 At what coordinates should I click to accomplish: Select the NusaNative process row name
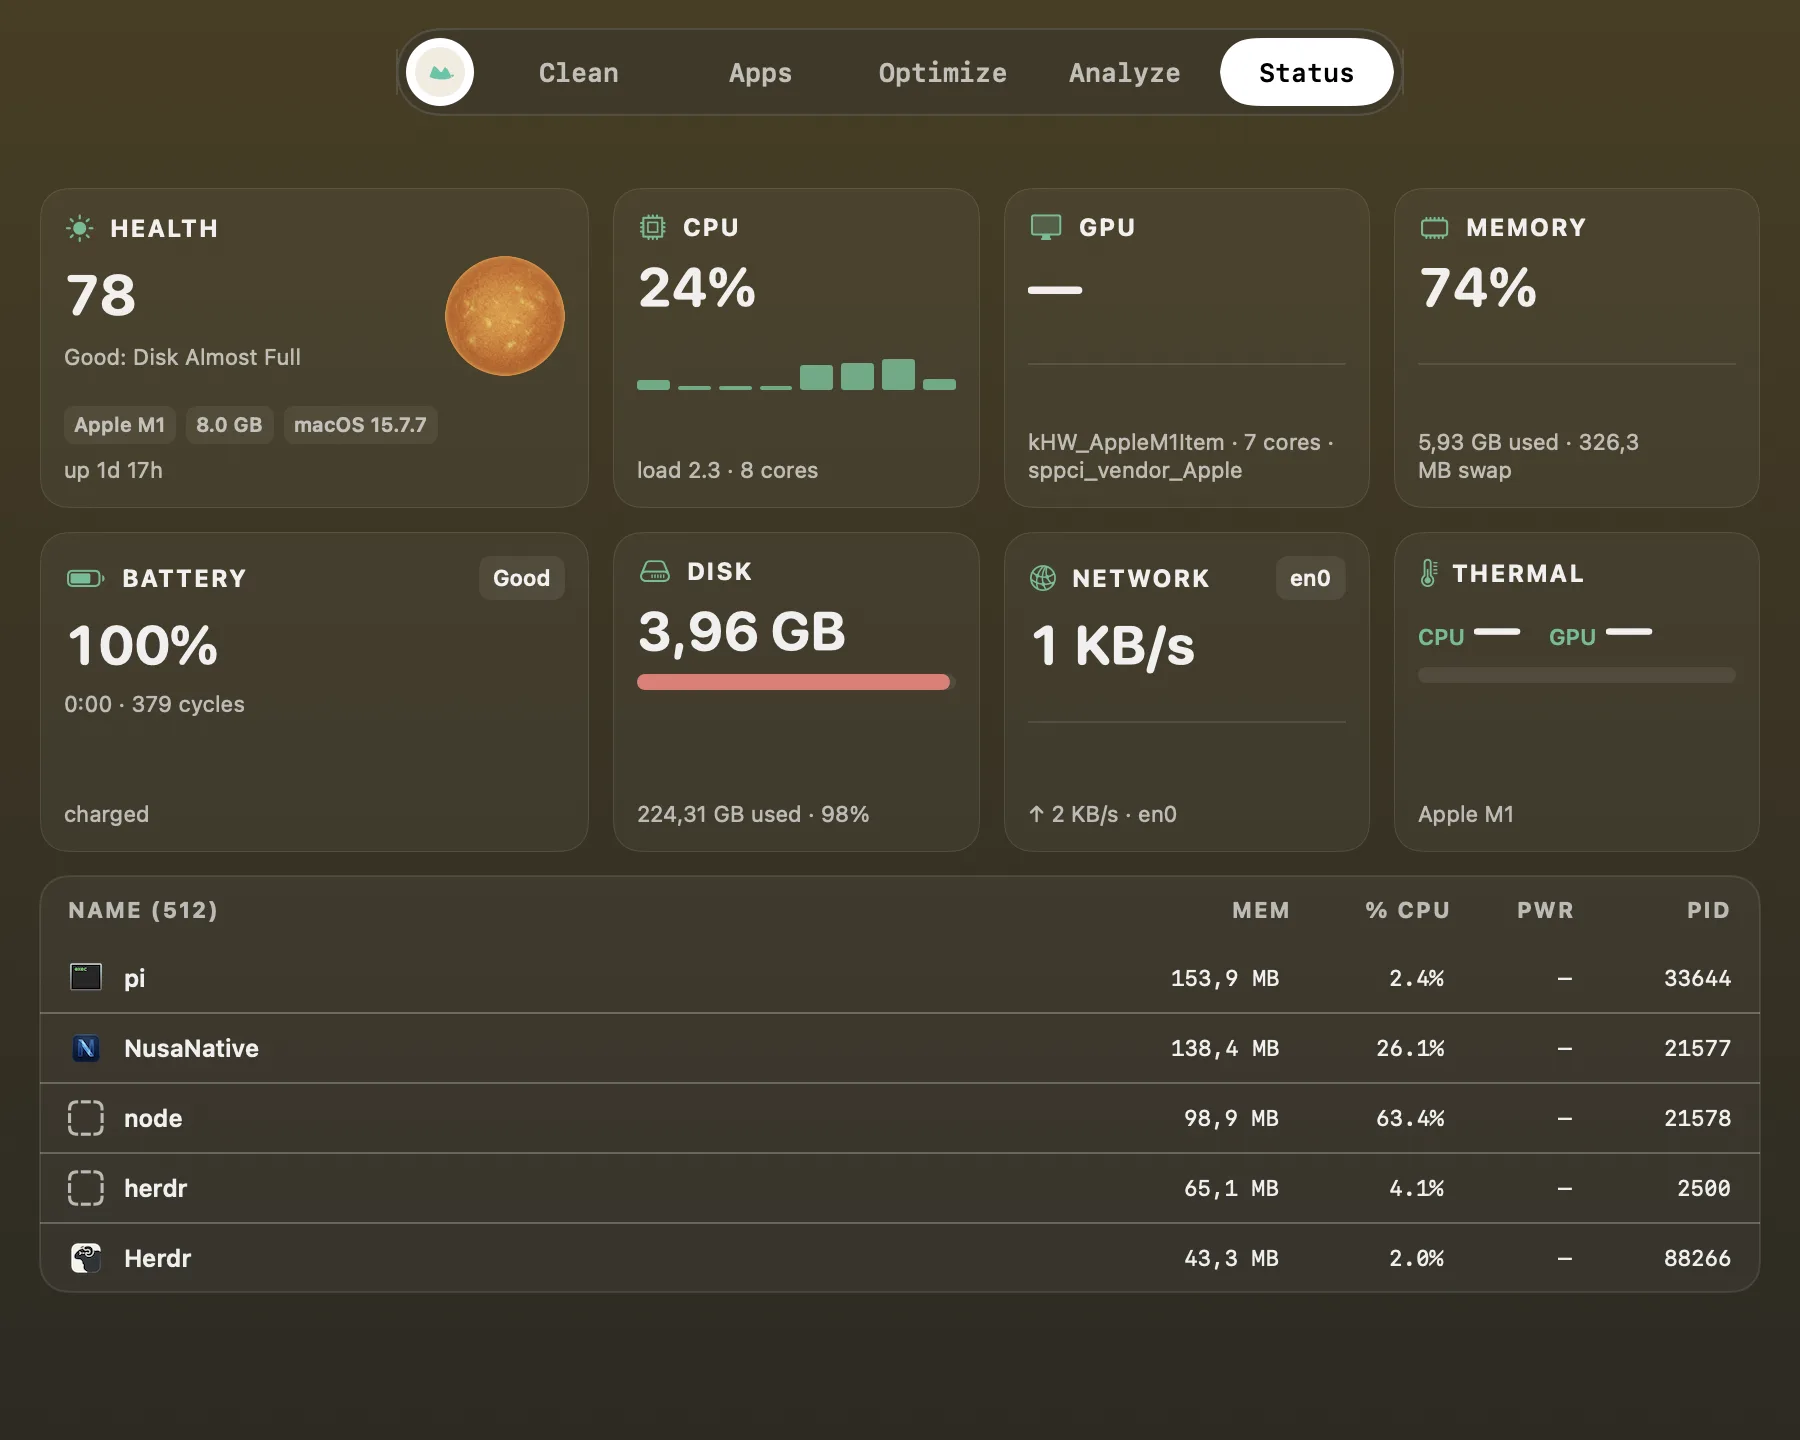coord(191,1048)
